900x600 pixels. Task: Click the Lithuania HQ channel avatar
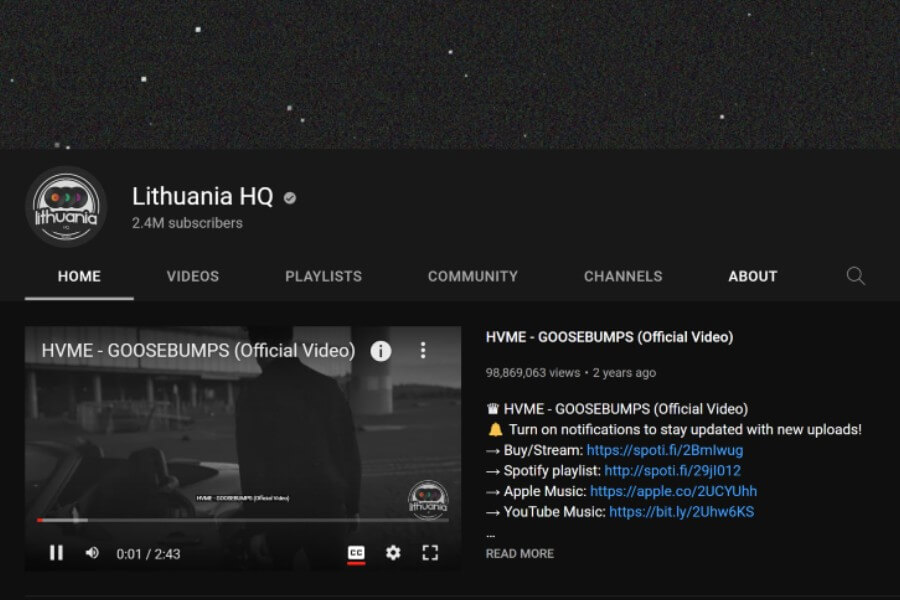point(66,207)
